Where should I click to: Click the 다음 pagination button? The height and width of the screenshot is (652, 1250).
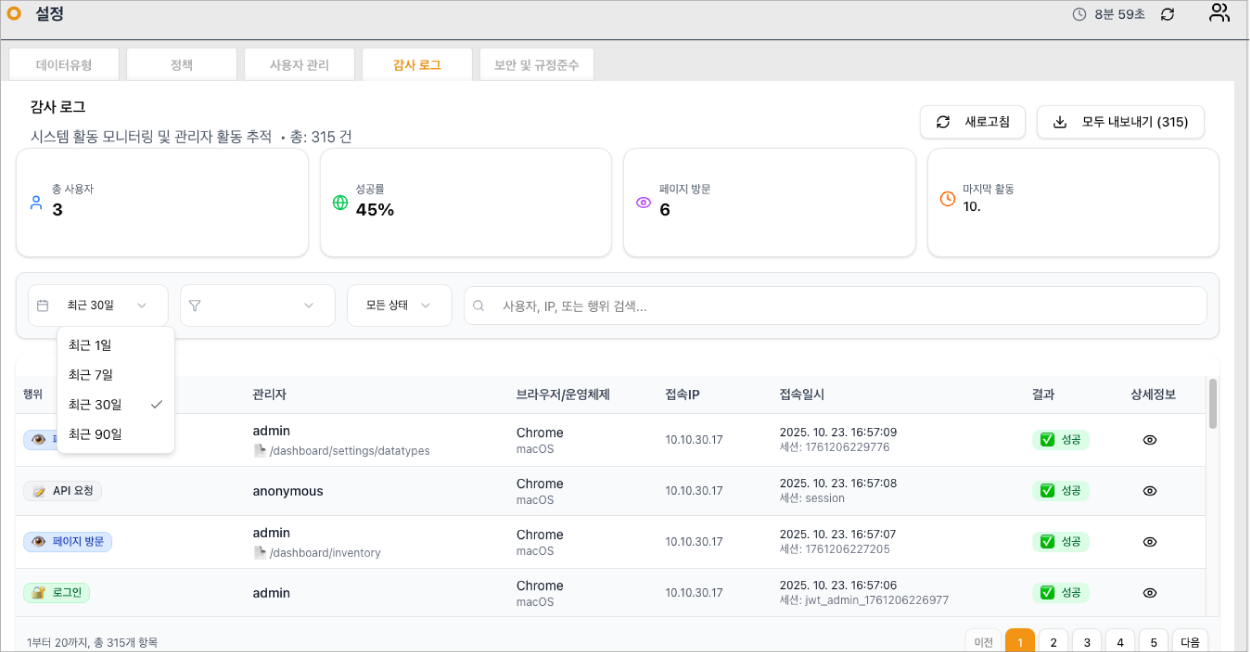click(x=1190, y=642)
